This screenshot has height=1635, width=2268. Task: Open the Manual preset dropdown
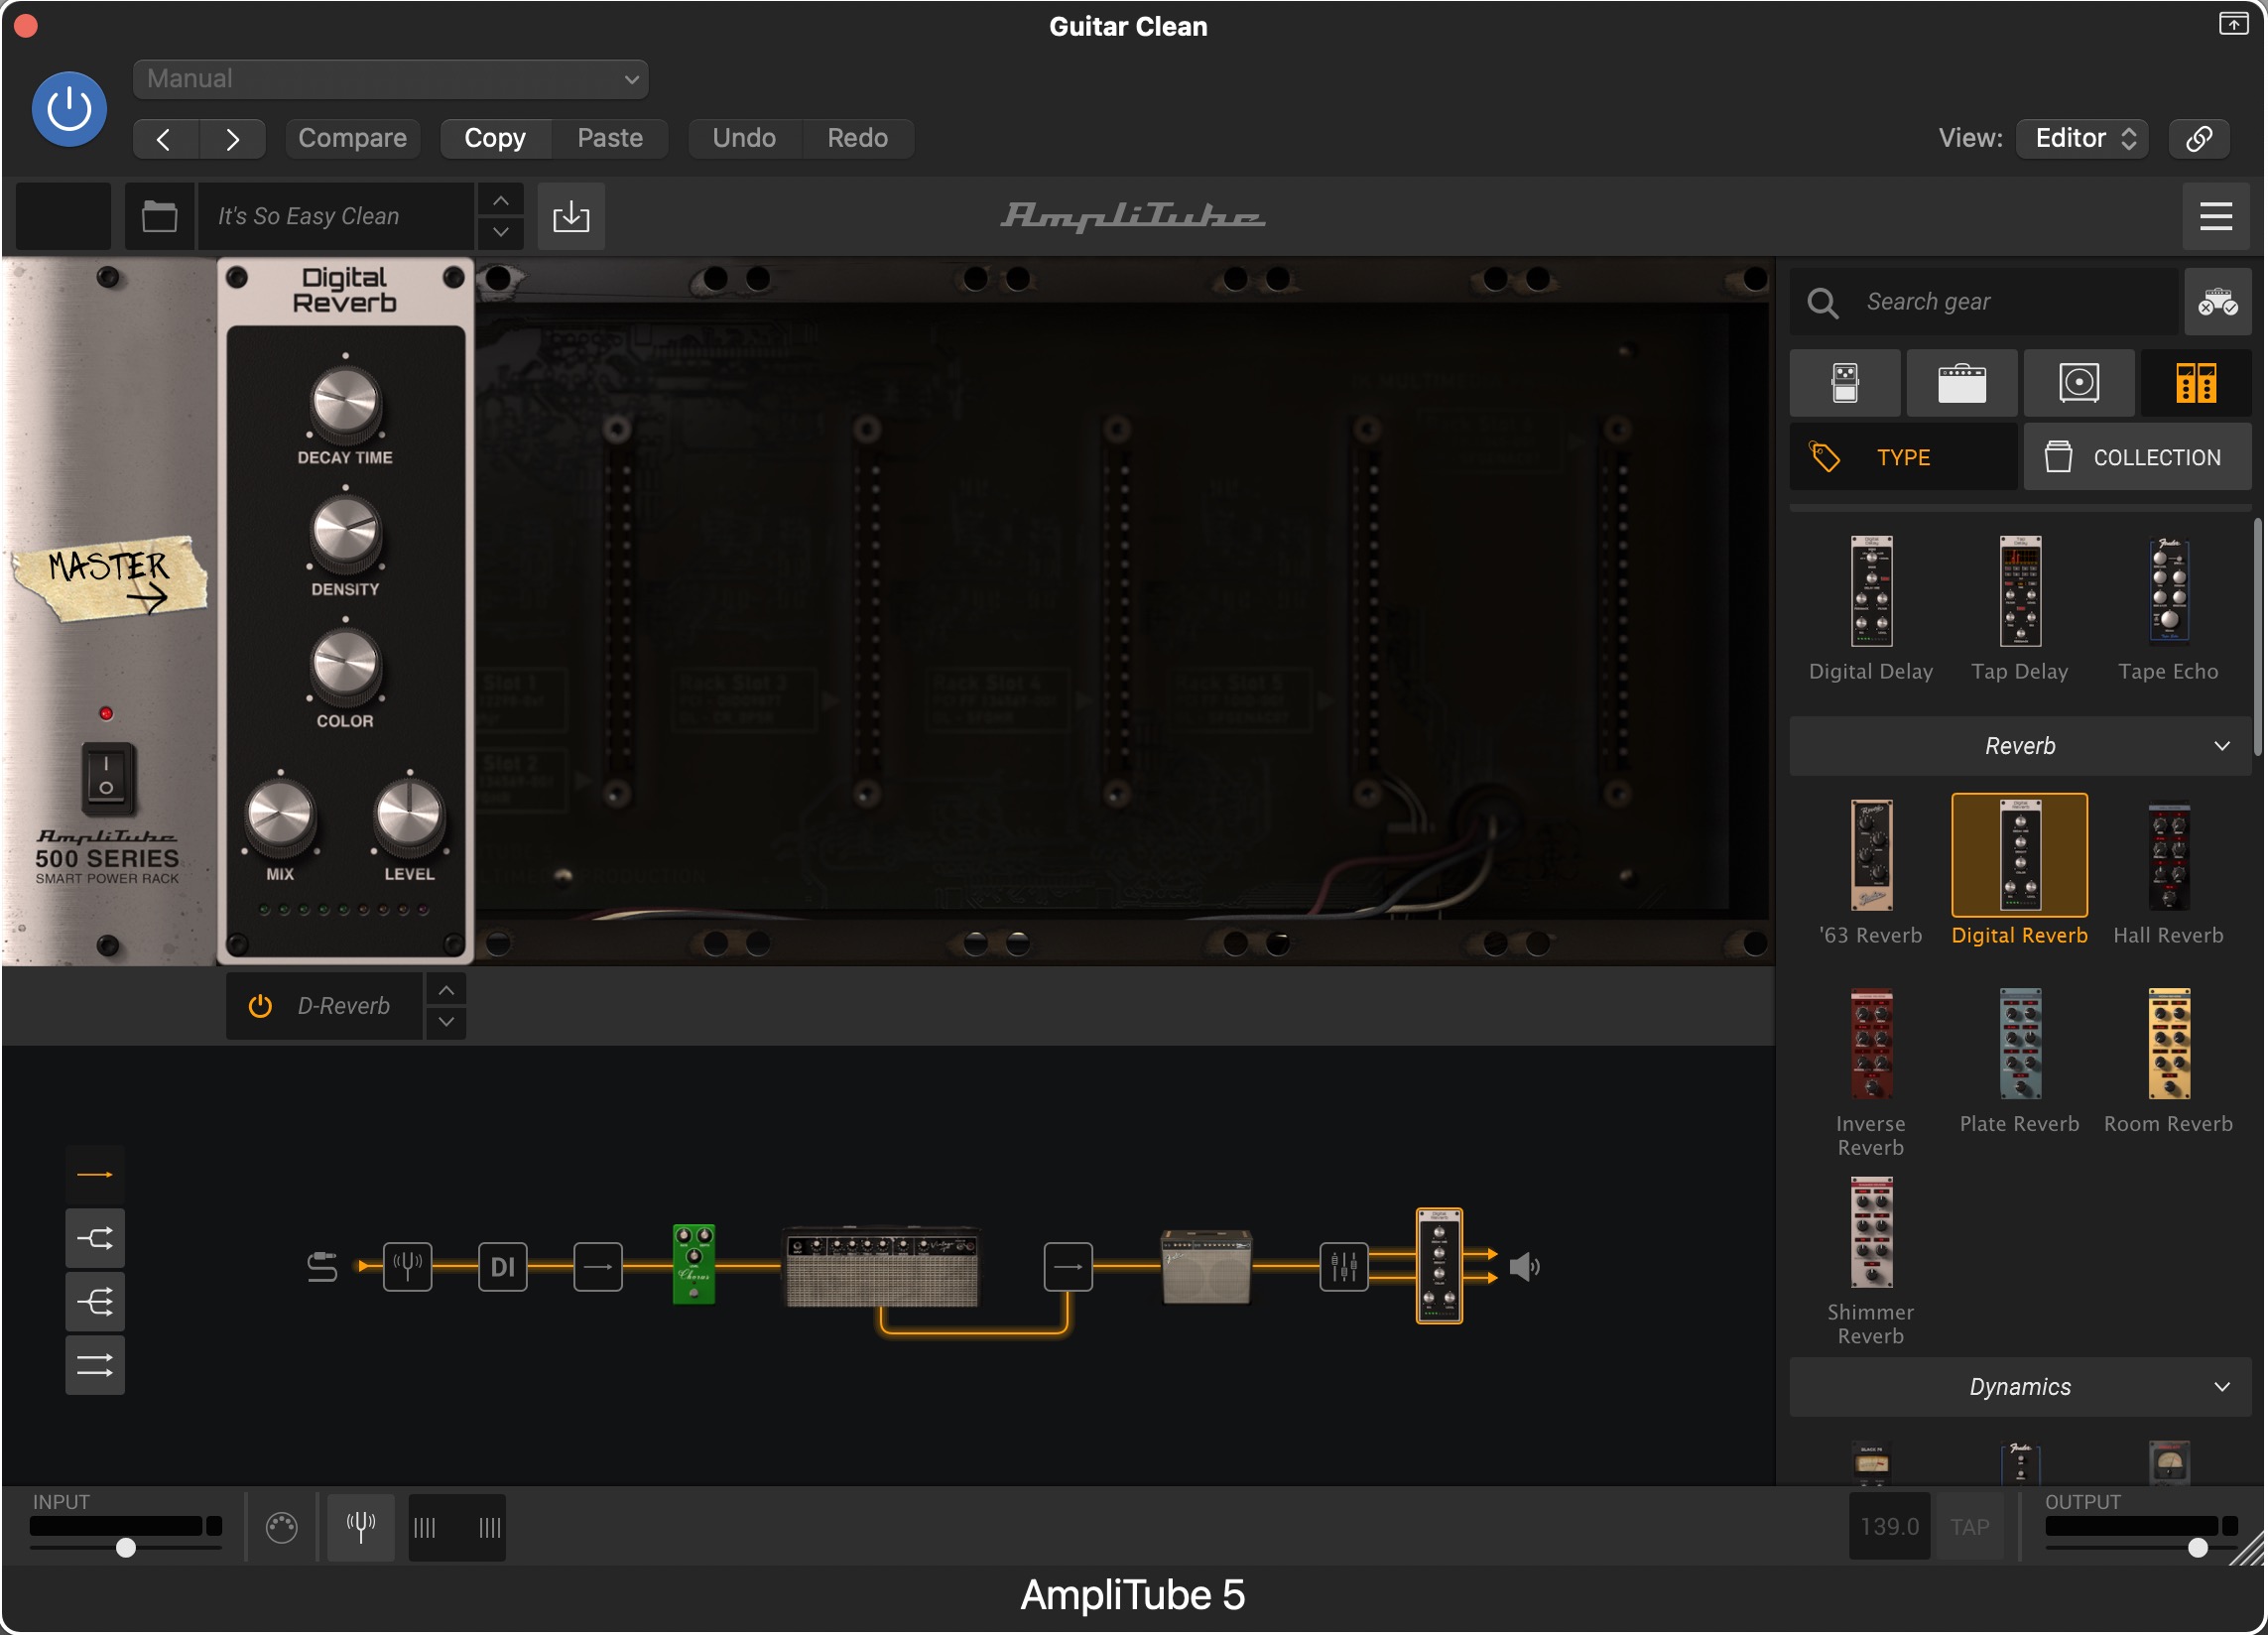pyautogui.click(x=390, y=78)
